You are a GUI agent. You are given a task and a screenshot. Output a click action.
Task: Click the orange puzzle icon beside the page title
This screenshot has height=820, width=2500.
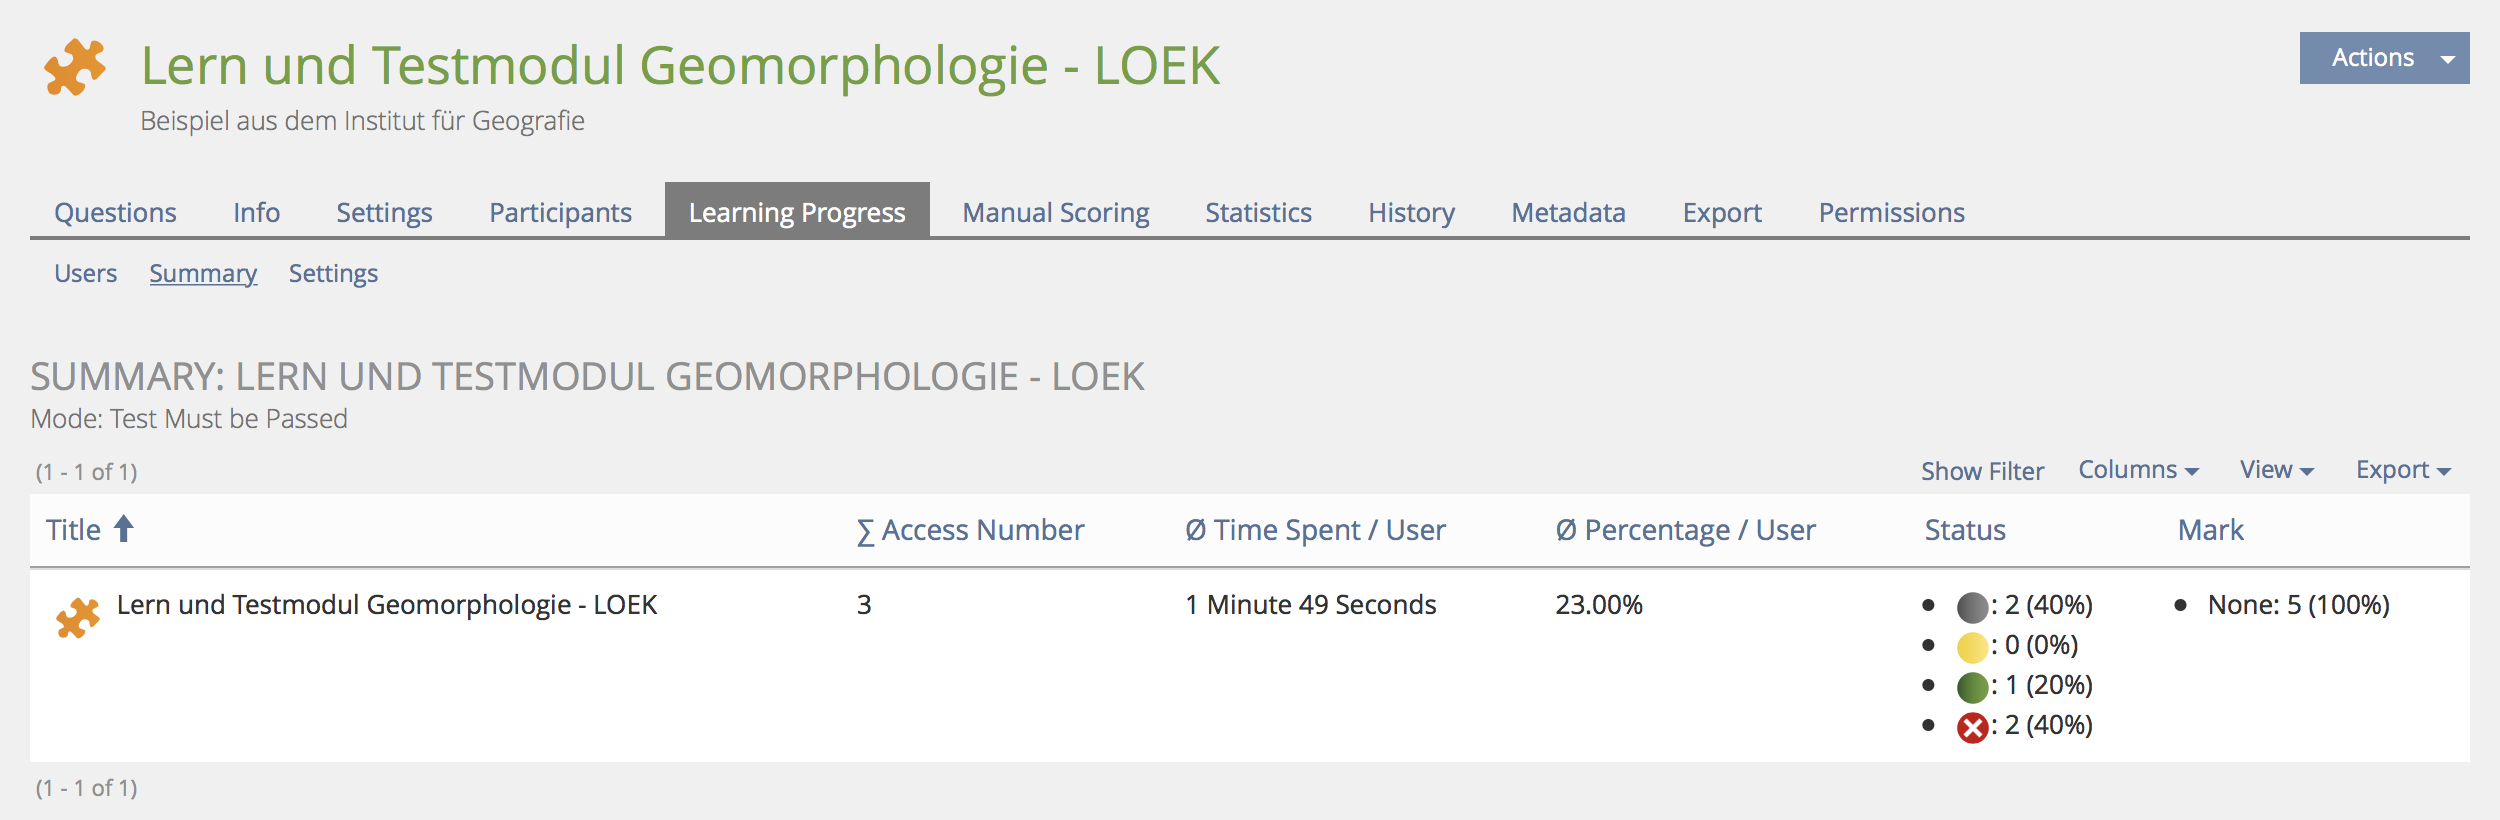click(75, 68)
